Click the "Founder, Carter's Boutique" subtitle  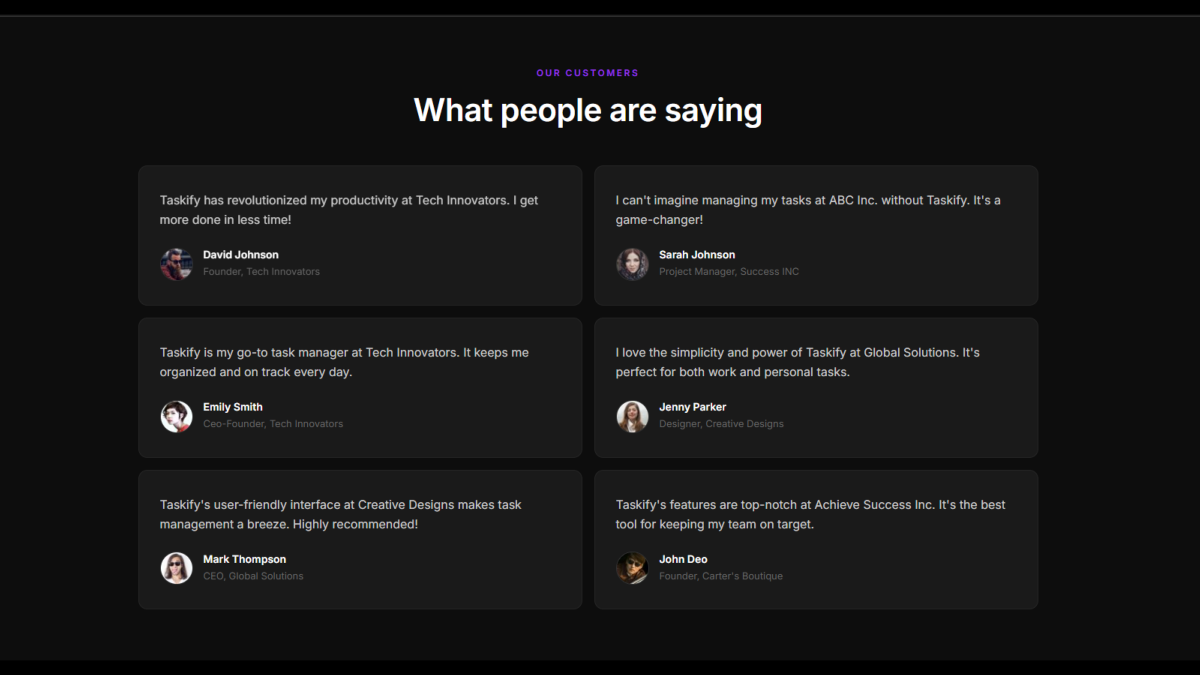pyautogui.click(x=721, y=576)
